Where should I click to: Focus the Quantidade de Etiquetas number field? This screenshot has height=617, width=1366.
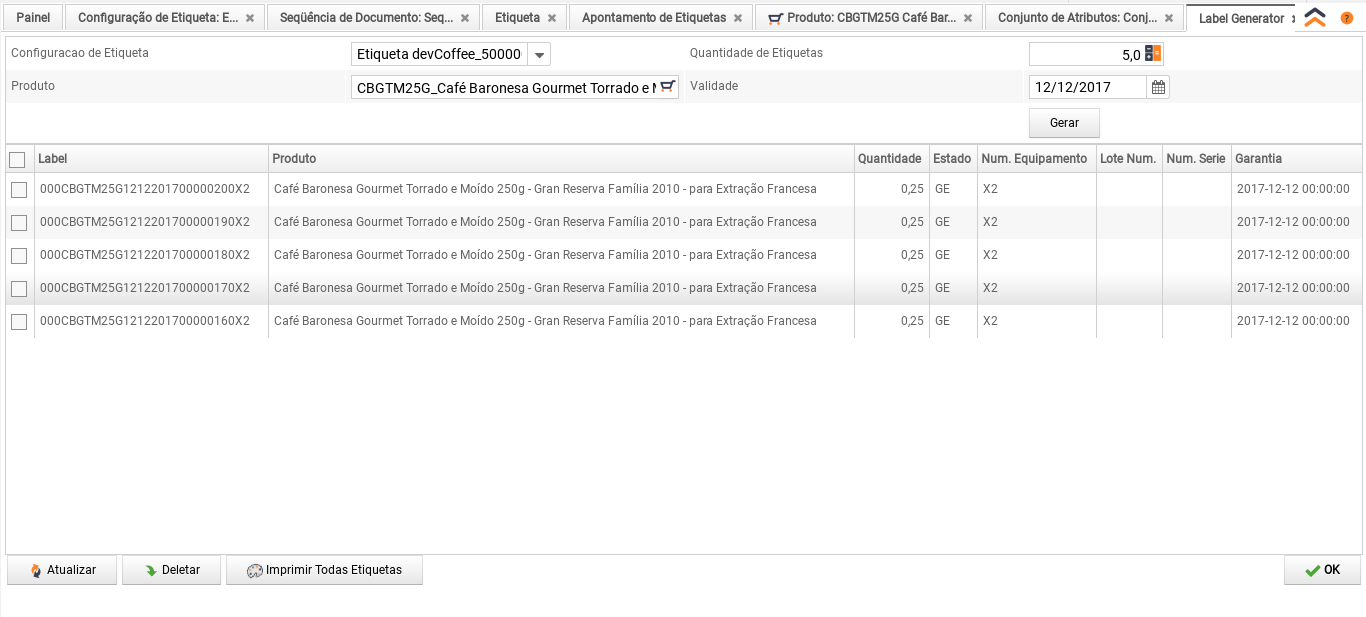pos(1087,54)
